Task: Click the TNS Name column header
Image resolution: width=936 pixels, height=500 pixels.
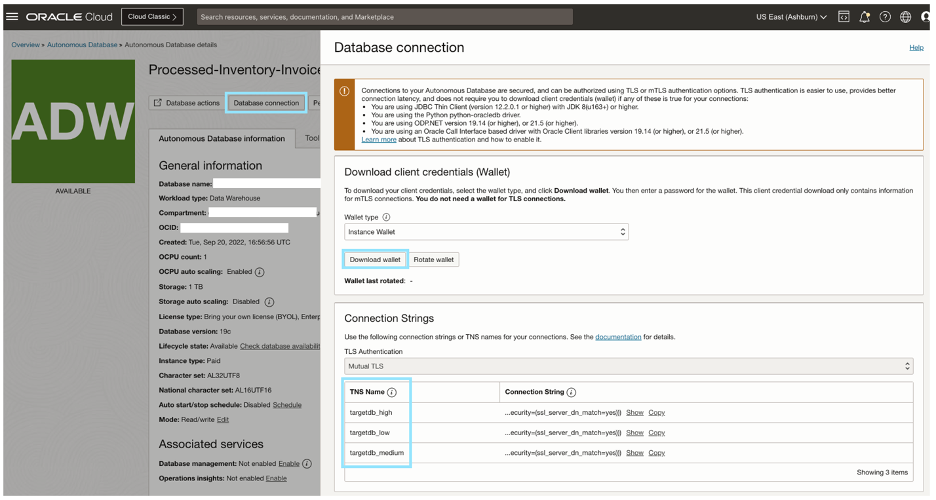Action: pos(367,392)
